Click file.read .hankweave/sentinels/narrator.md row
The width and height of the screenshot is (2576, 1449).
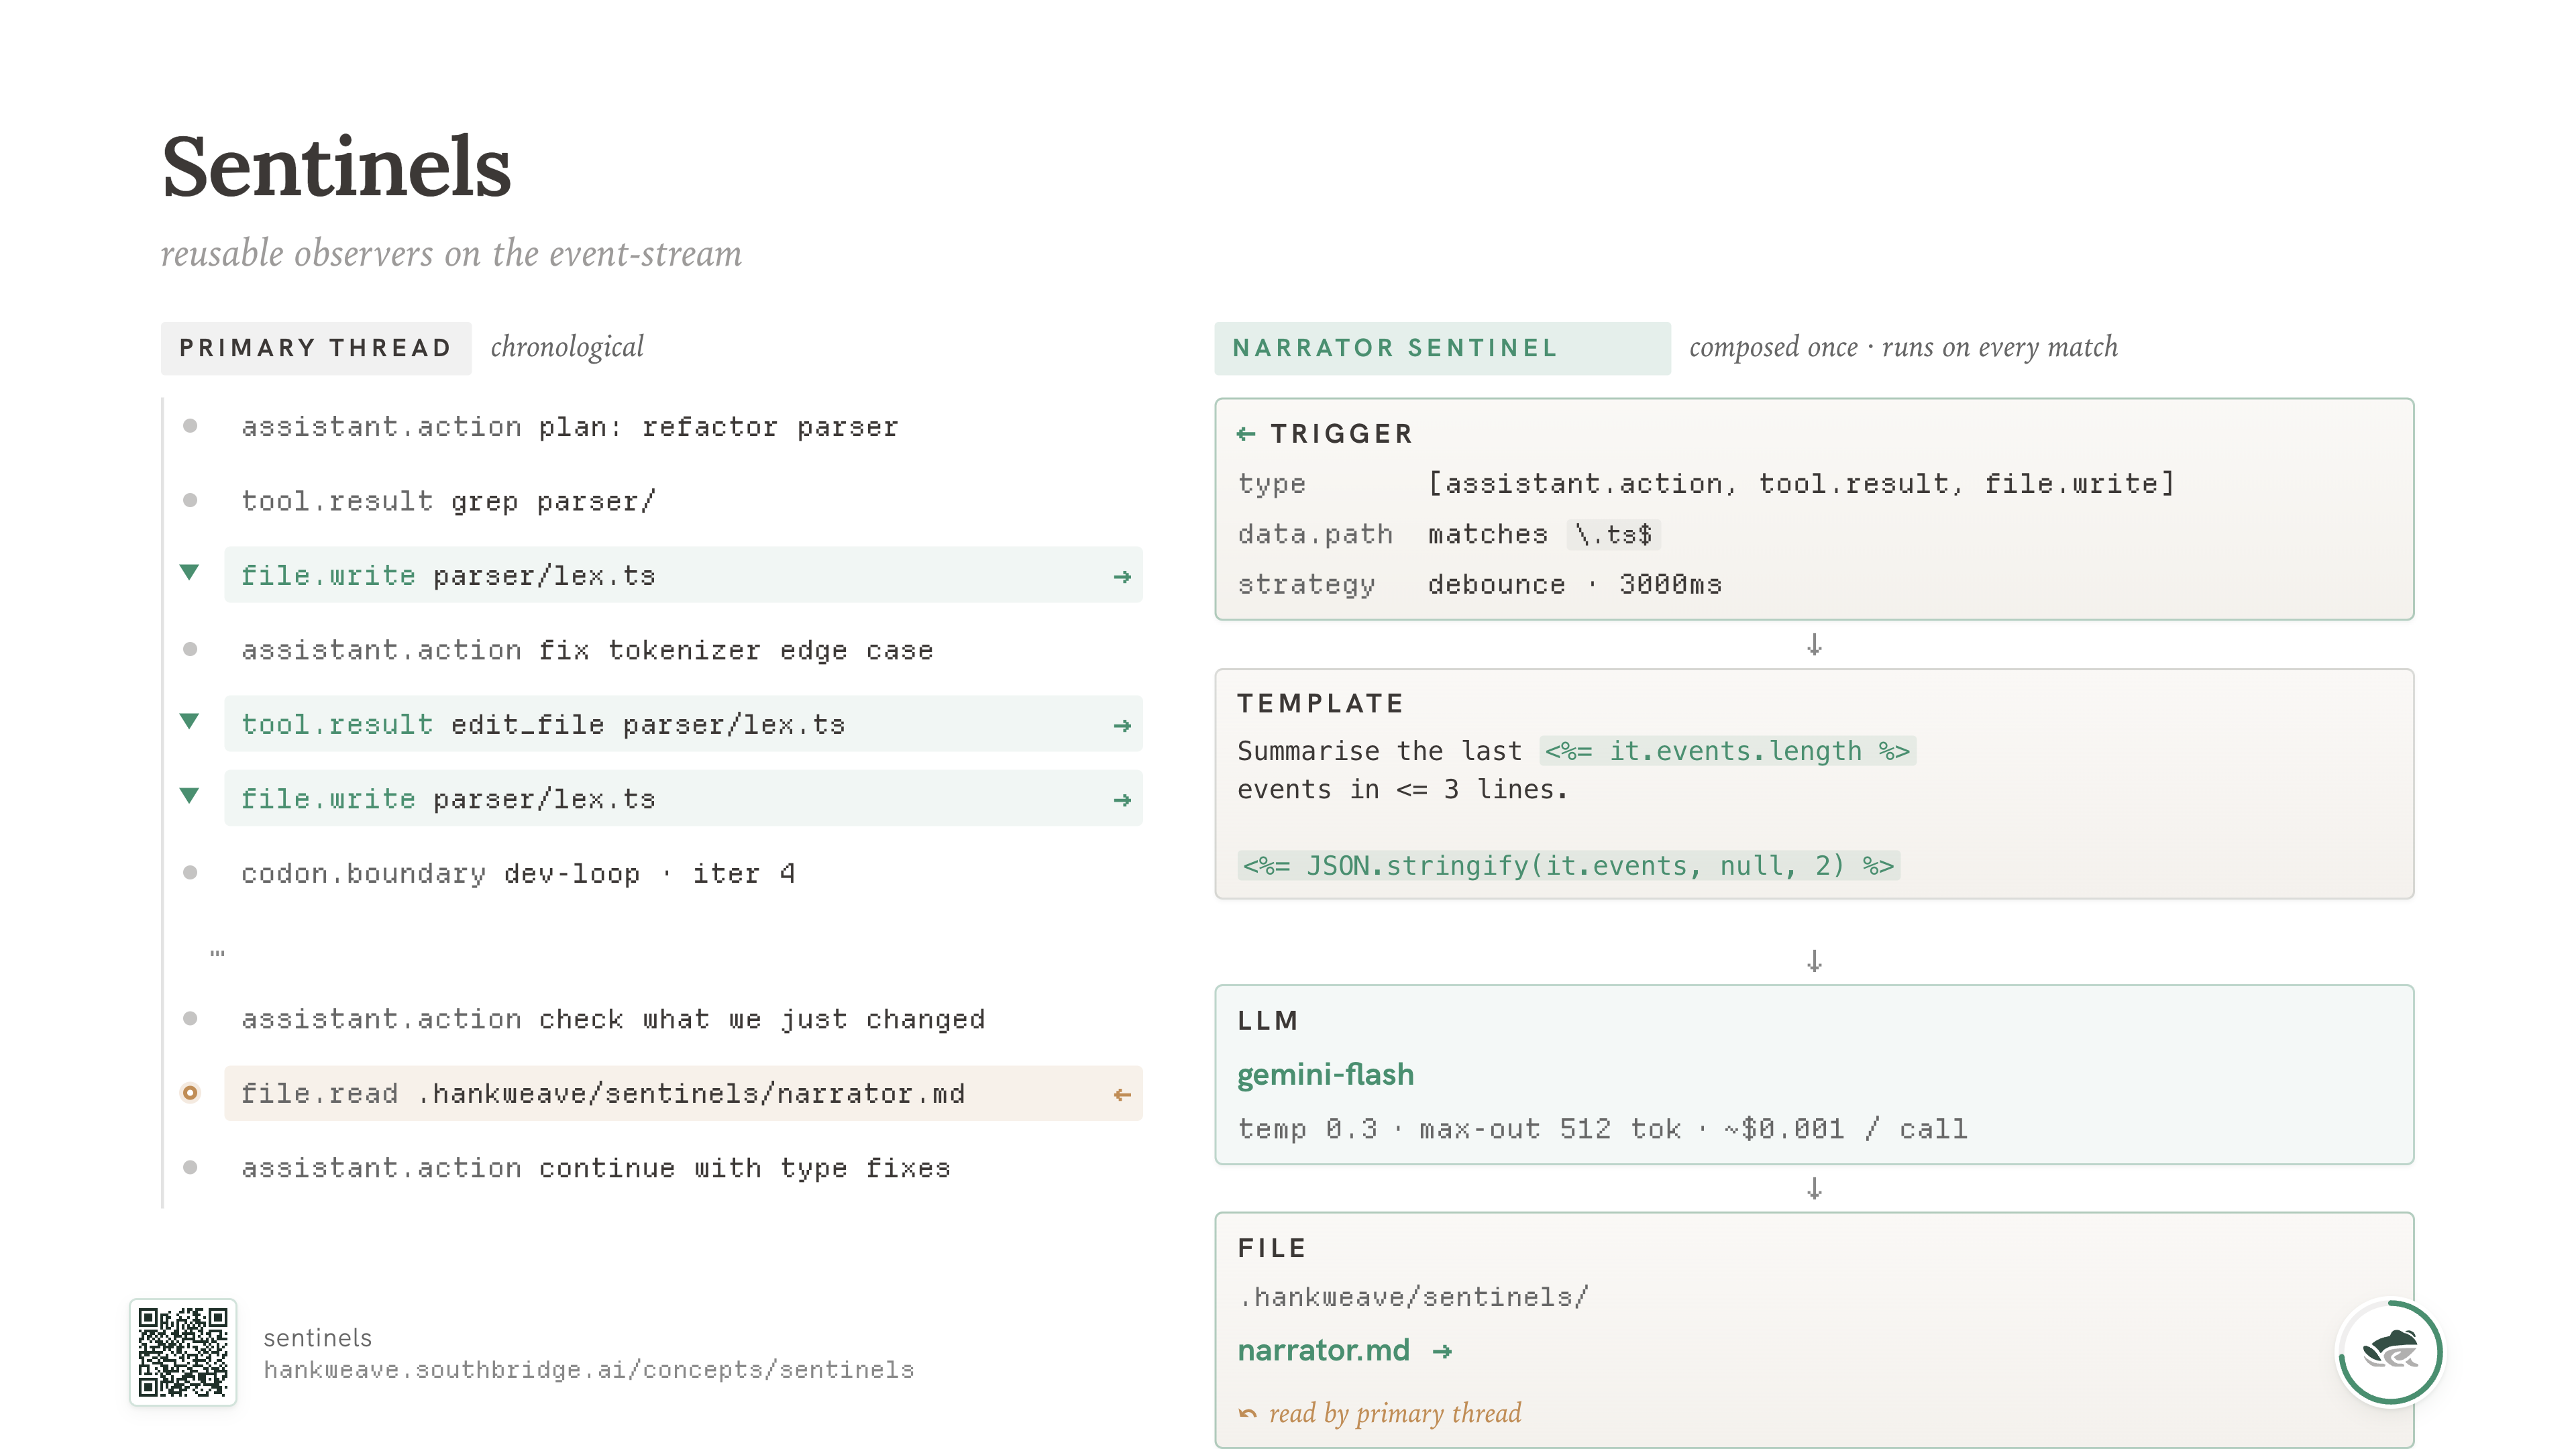[683, 1093]
